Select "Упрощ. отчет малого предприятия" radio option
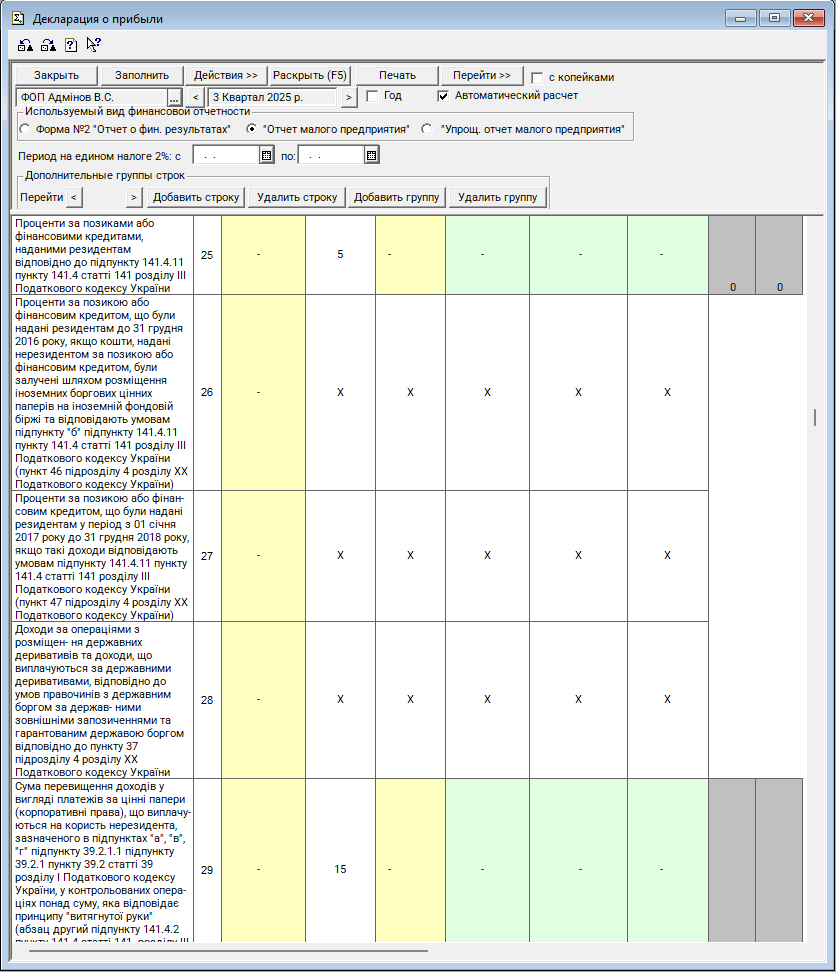 (427, 129)
